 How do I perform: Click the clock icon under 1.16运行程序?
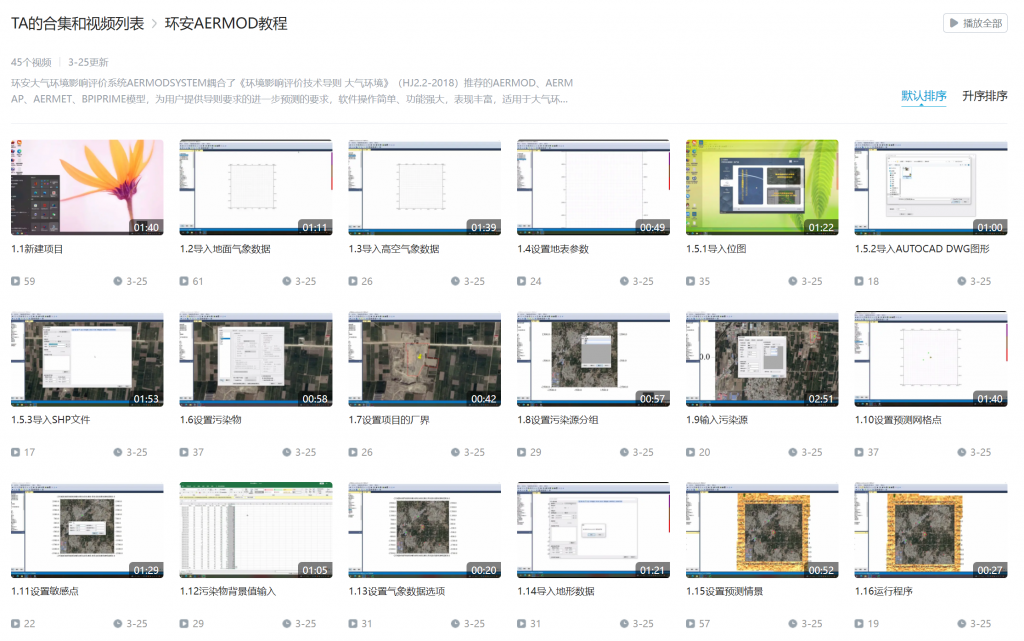tap(963, 624)
